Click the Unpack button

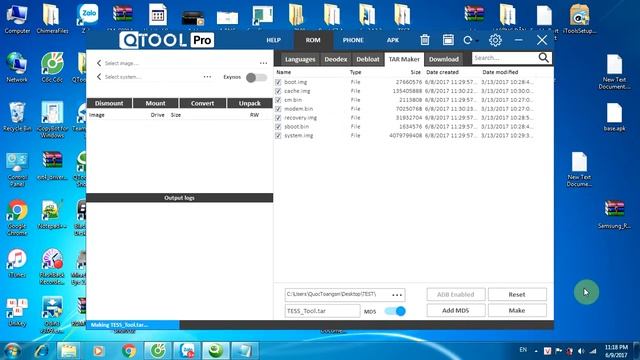coord(250,103)
